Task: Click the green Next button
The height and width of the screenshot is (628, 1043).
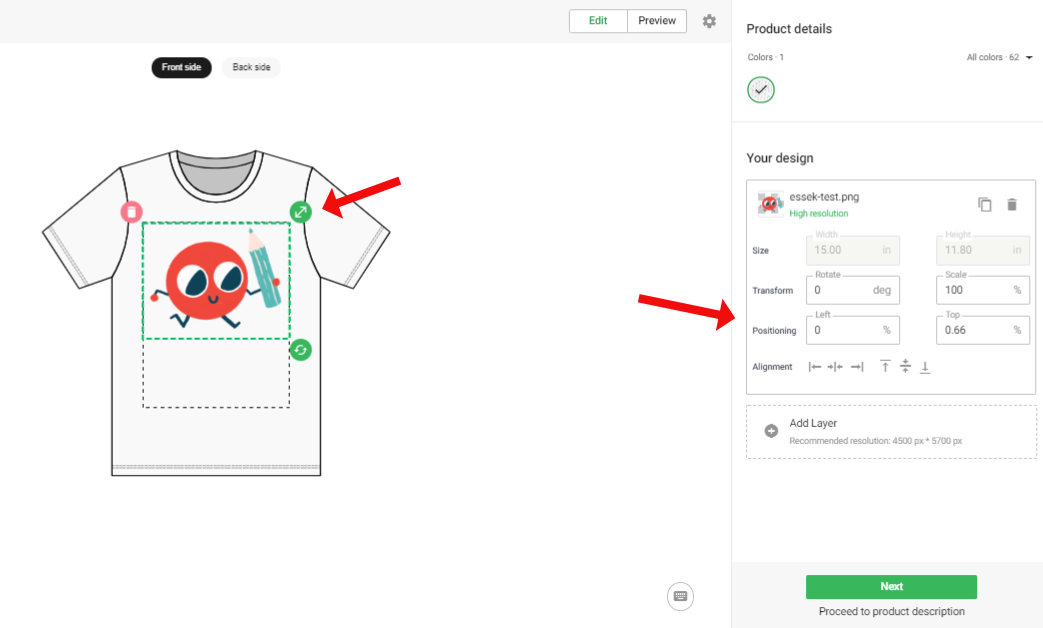Action: [x=891, y=587]
